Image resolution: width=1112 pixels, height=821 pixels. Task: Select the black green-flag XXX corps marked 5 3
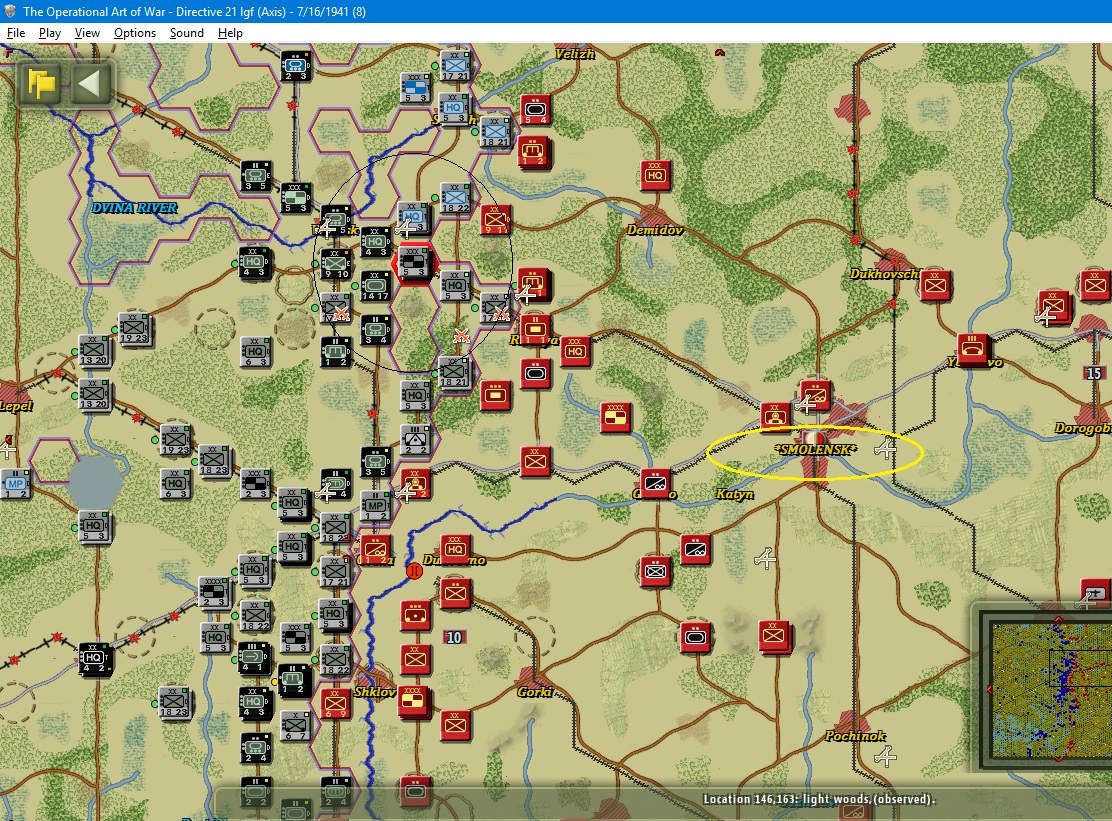(296, 199)
